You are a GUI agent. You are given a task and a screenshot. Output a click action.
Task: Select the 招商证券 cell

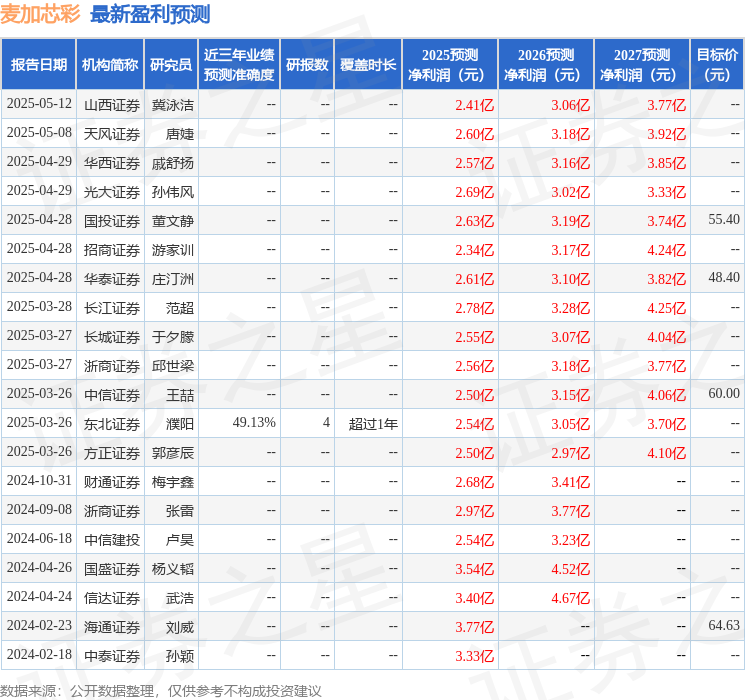coord(112,250)
